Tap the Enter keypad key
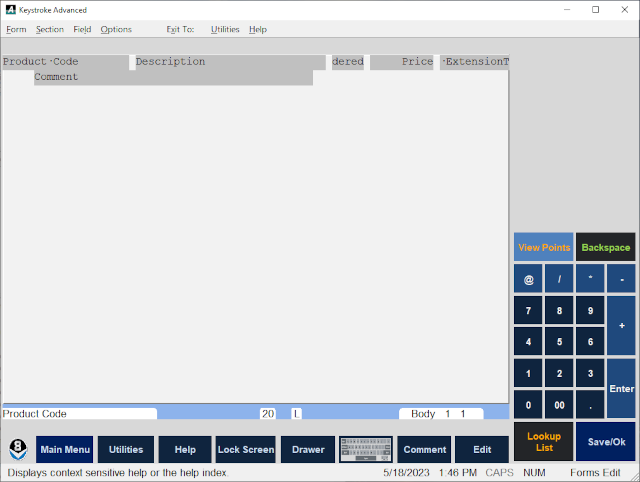Image resolution: width=640 pixels, height=482 pixels. pyautogui.click(x=621, y=388)
